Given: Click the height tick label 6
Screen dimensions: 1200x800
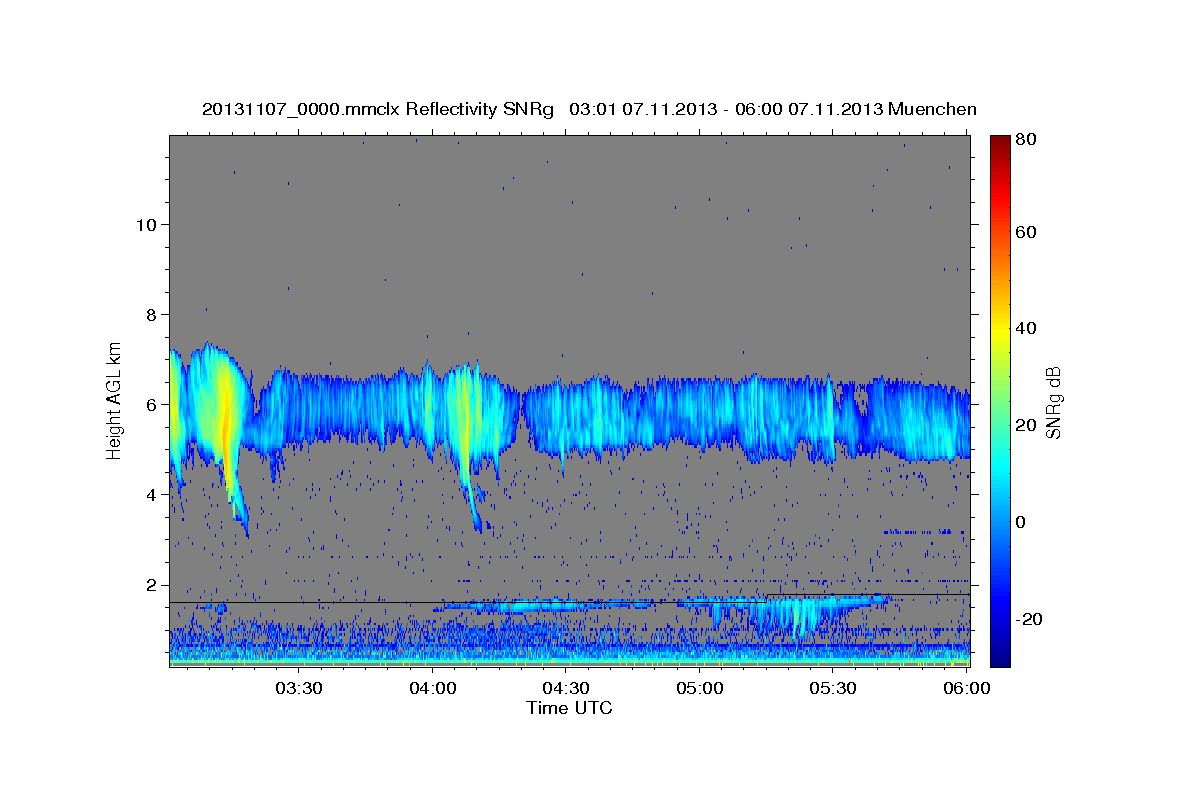Looking at the screenshot, I should [x=151, y=405].
